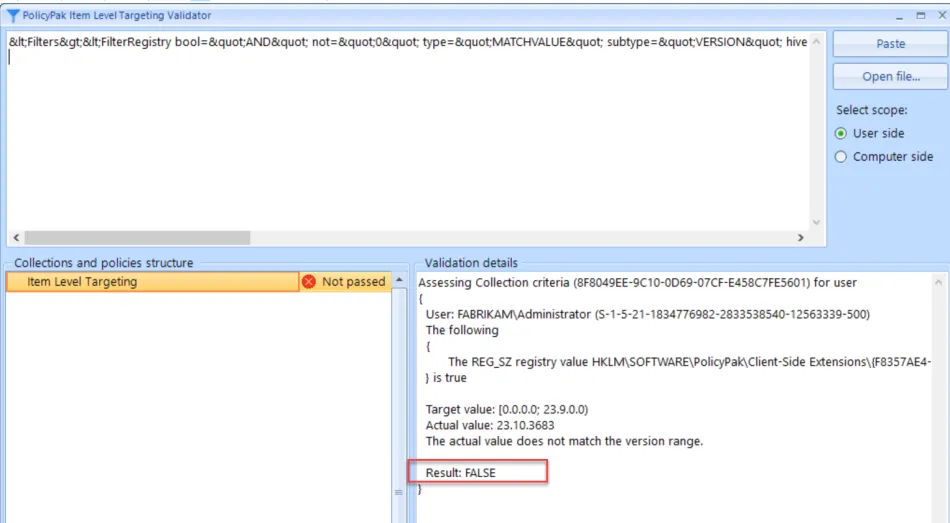This screenshot has width=950, height=523.
Task: Click up arrow of XML box vertical scrollbar
Action: coord(816,43)
